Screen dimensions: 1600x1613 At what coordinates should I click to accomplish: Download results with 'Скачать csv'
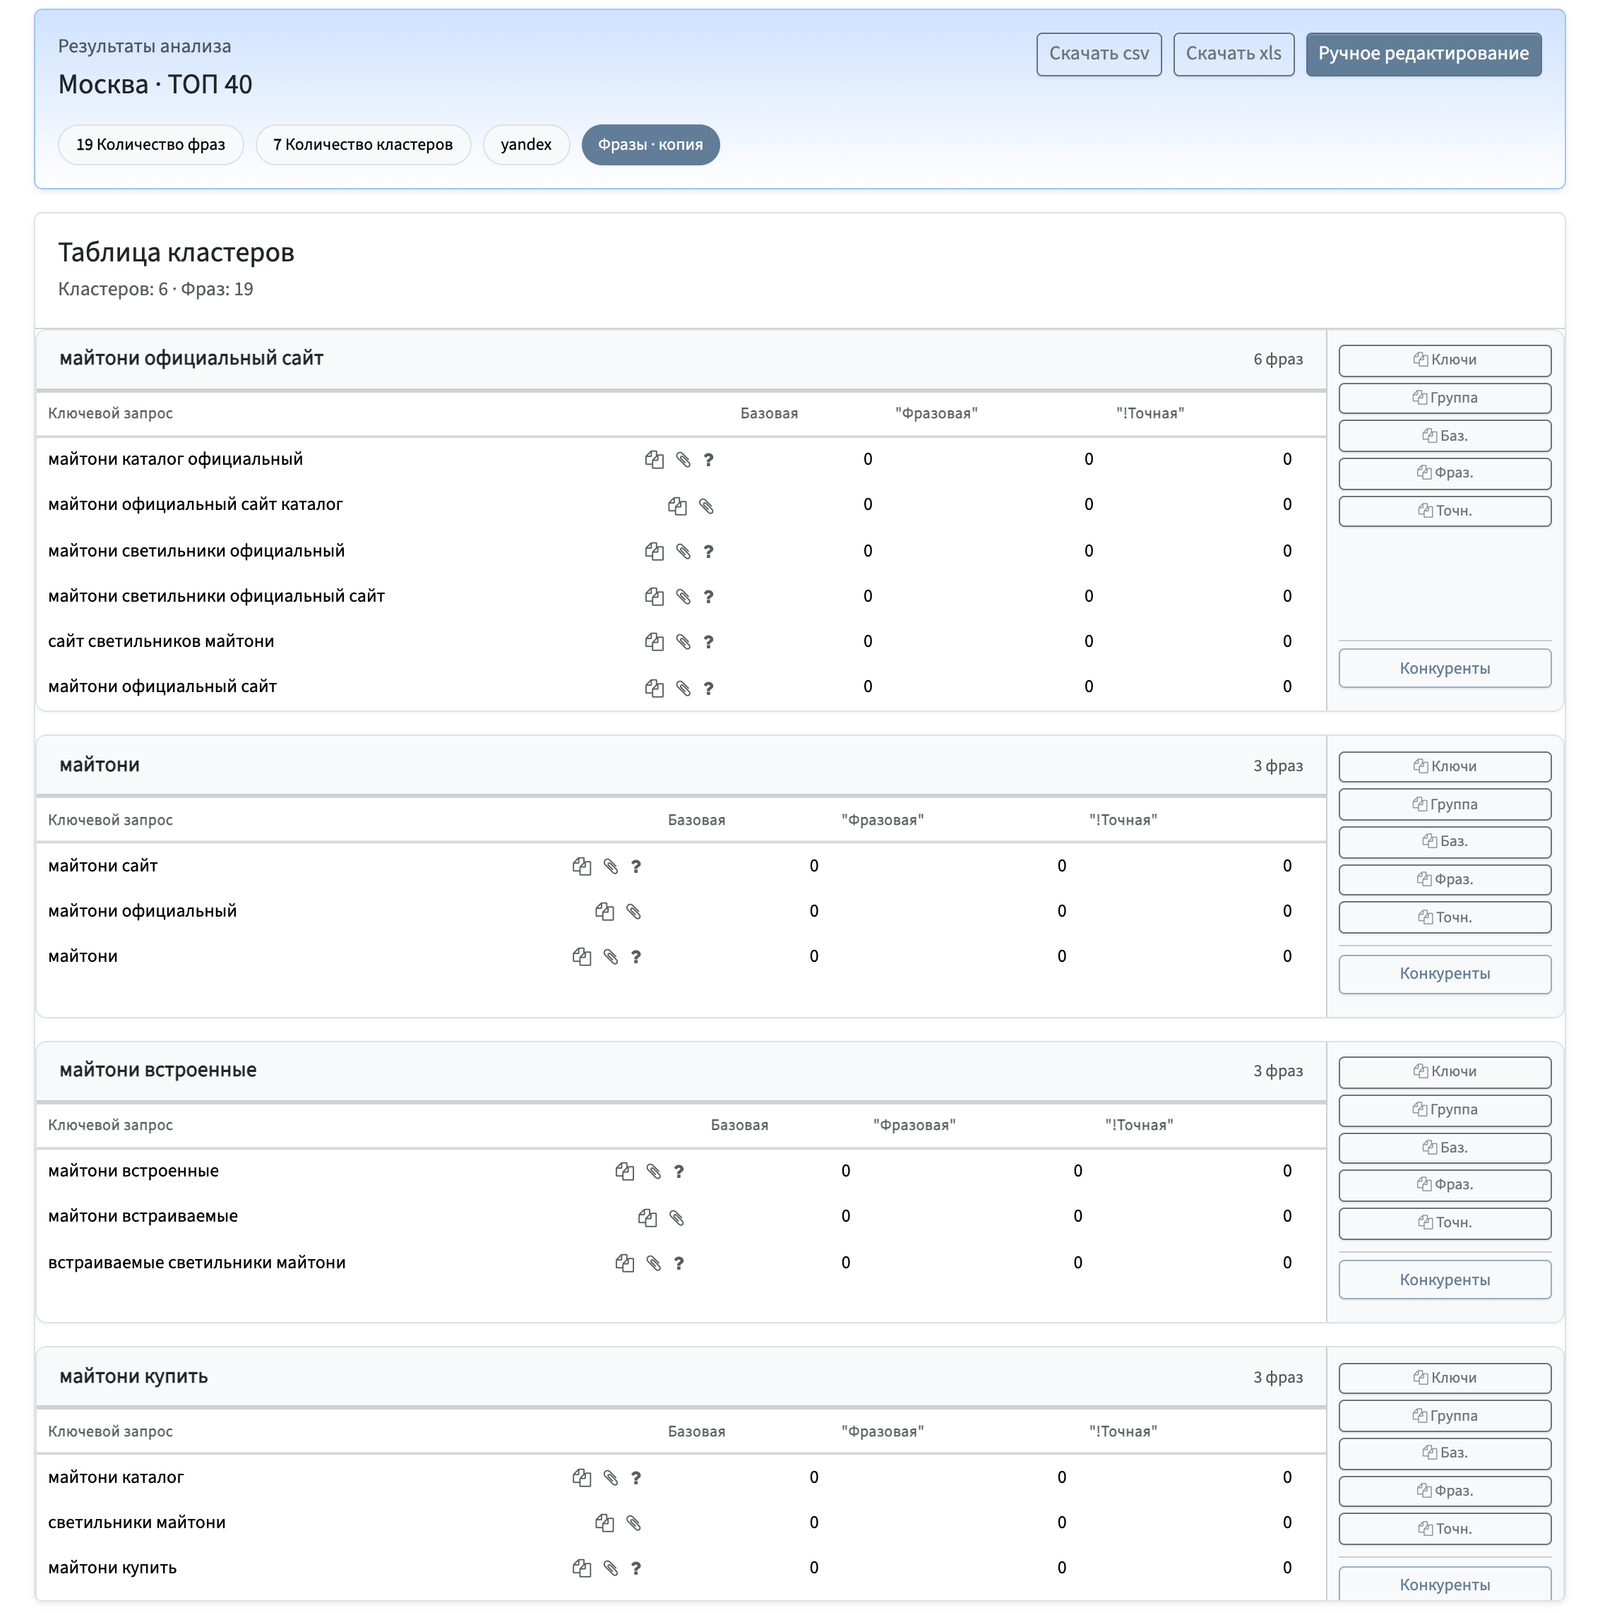(x=1099, y=54)
